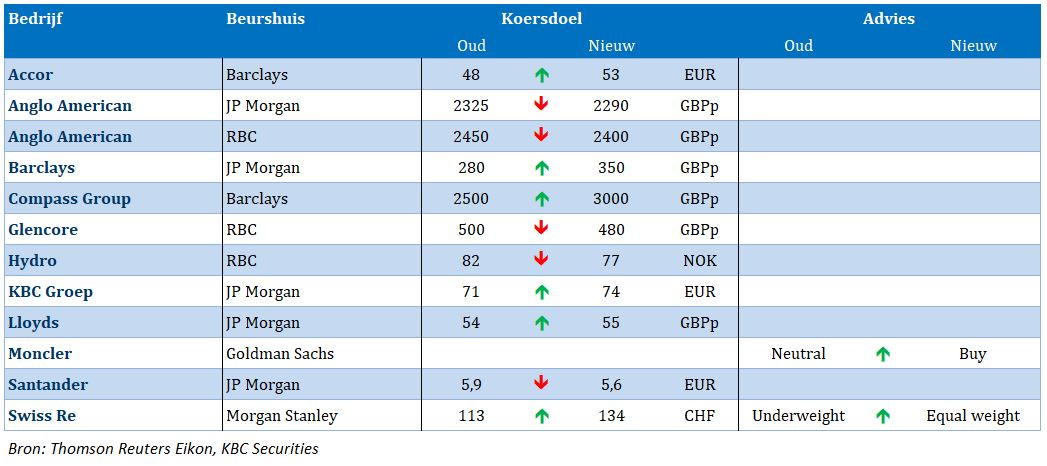This screenshot has height=466, width=1047.
Task: Click the green up arrow in Accor row
Action: [542, 75]
